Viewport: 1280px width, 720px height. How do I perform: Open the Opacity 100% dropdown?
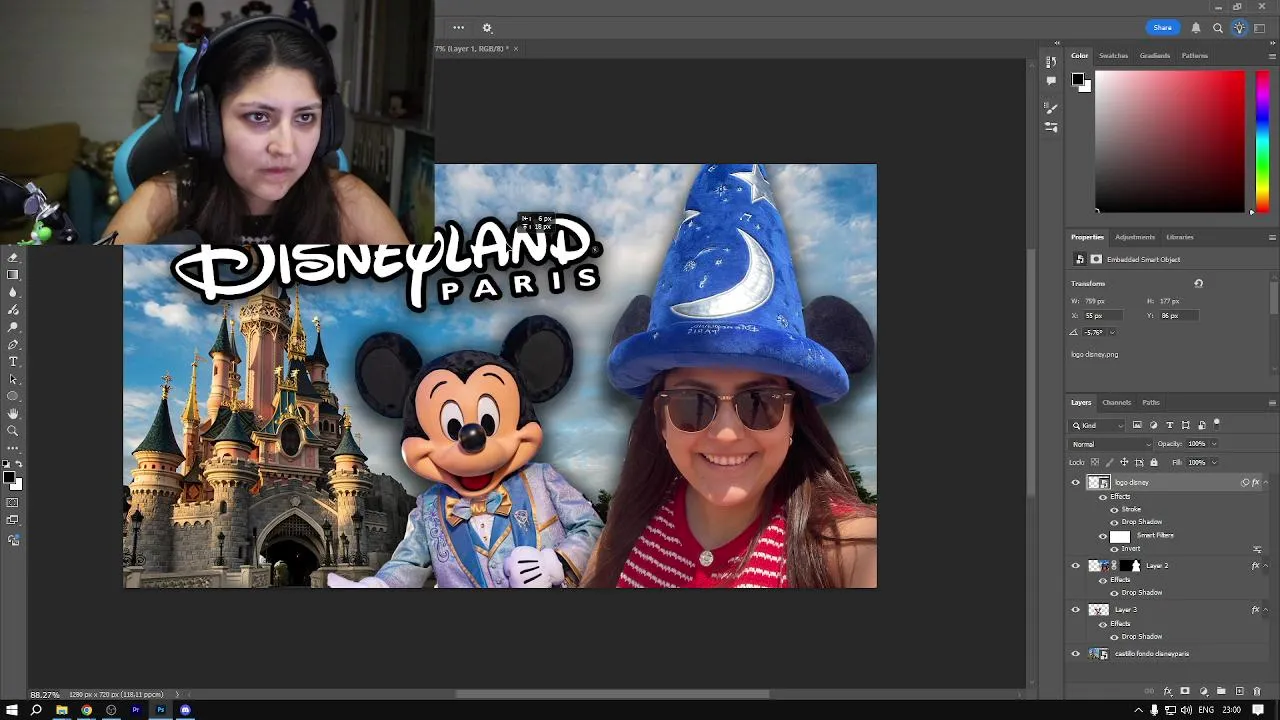click(x=1214, y=444)
